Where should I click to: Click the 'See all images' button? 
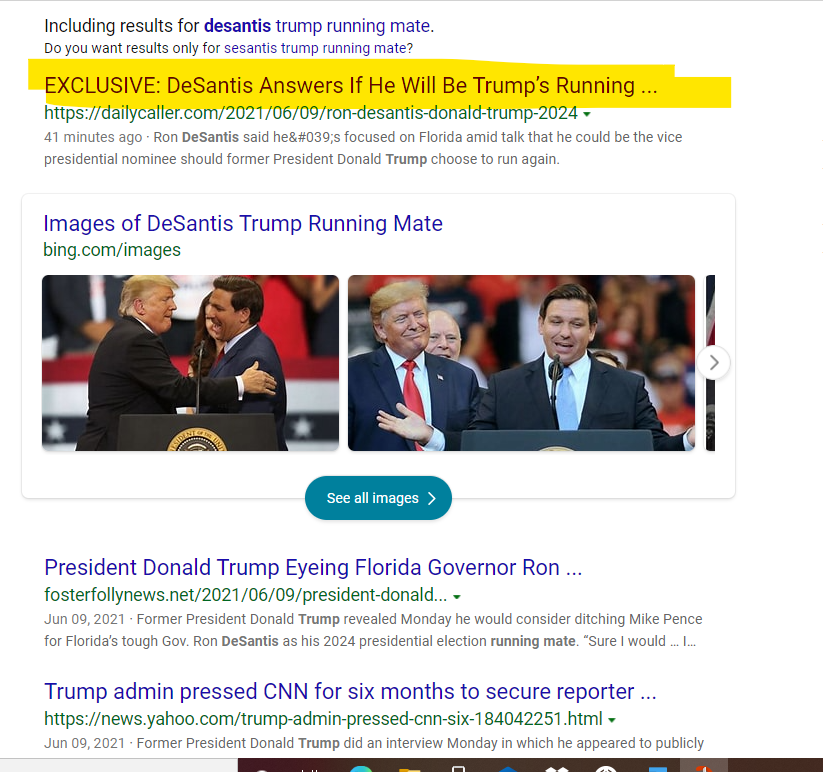tap(378, 498)
